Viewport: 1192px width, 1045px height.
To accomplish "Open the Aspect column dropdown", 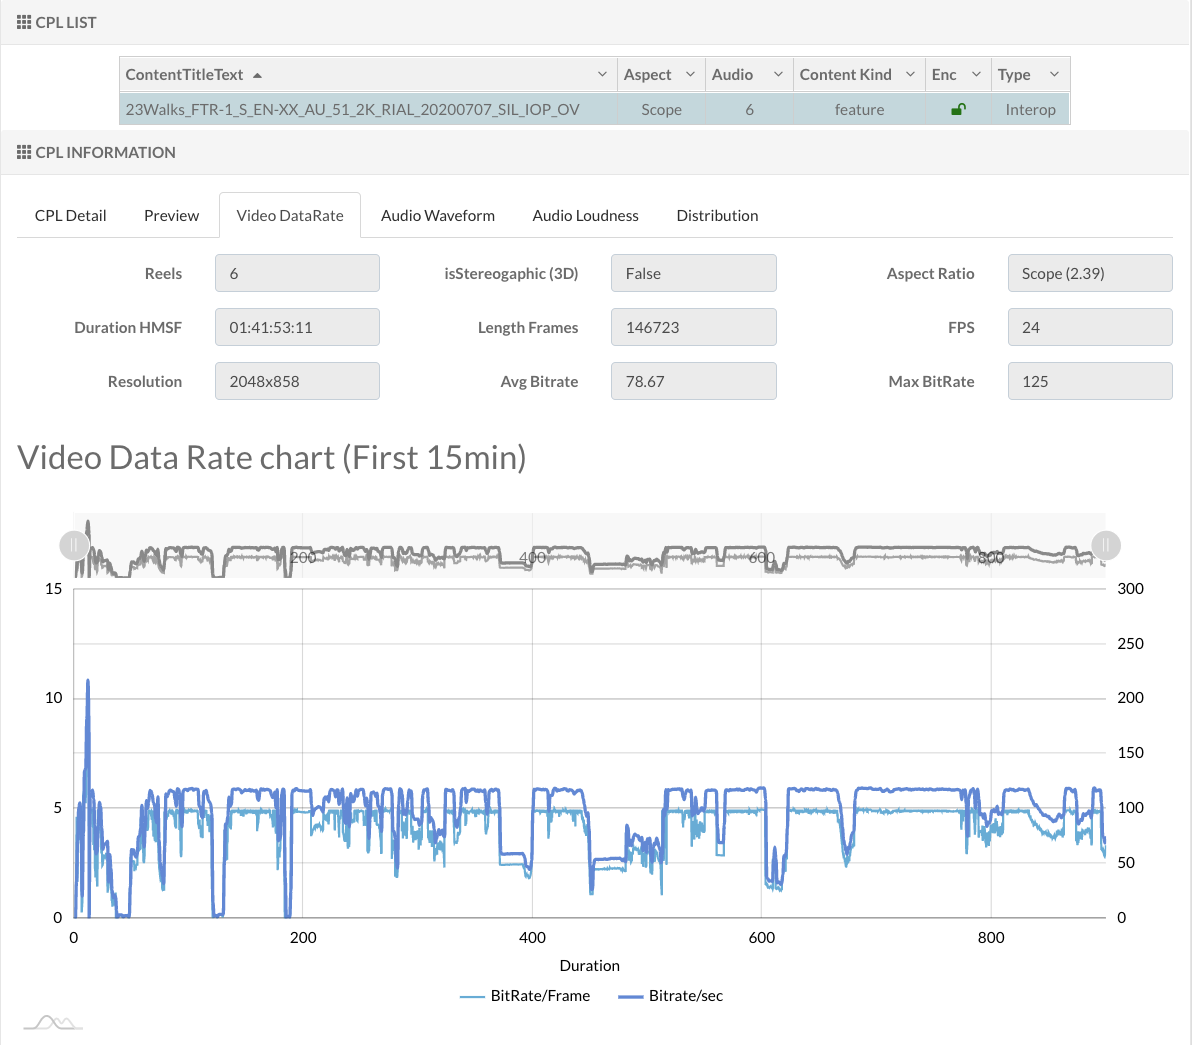I will coord(690,74).
